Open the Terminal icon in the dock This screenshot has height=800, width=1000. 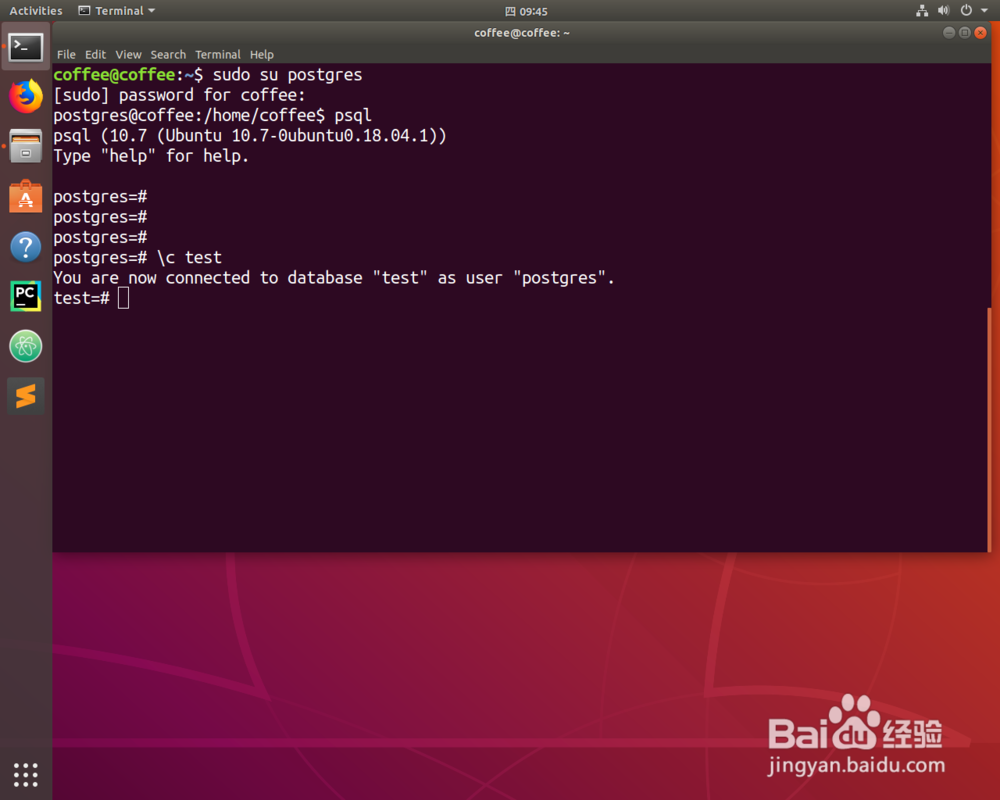point(26,47)
